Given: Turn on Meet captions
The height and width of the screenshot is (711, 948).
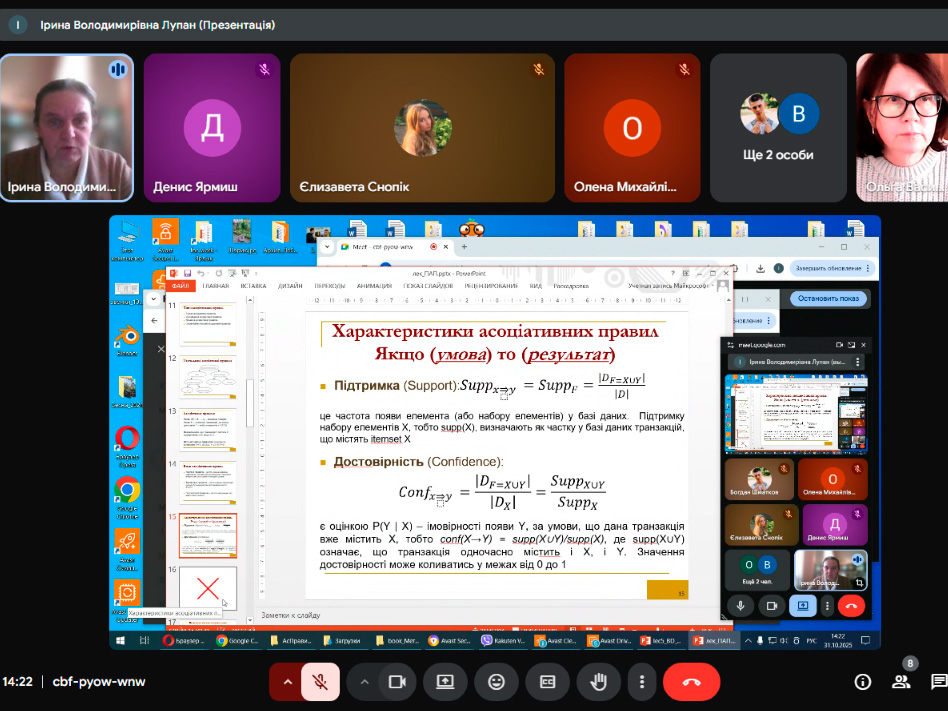Looking at the screenshot, I should [x=547, y=682].
